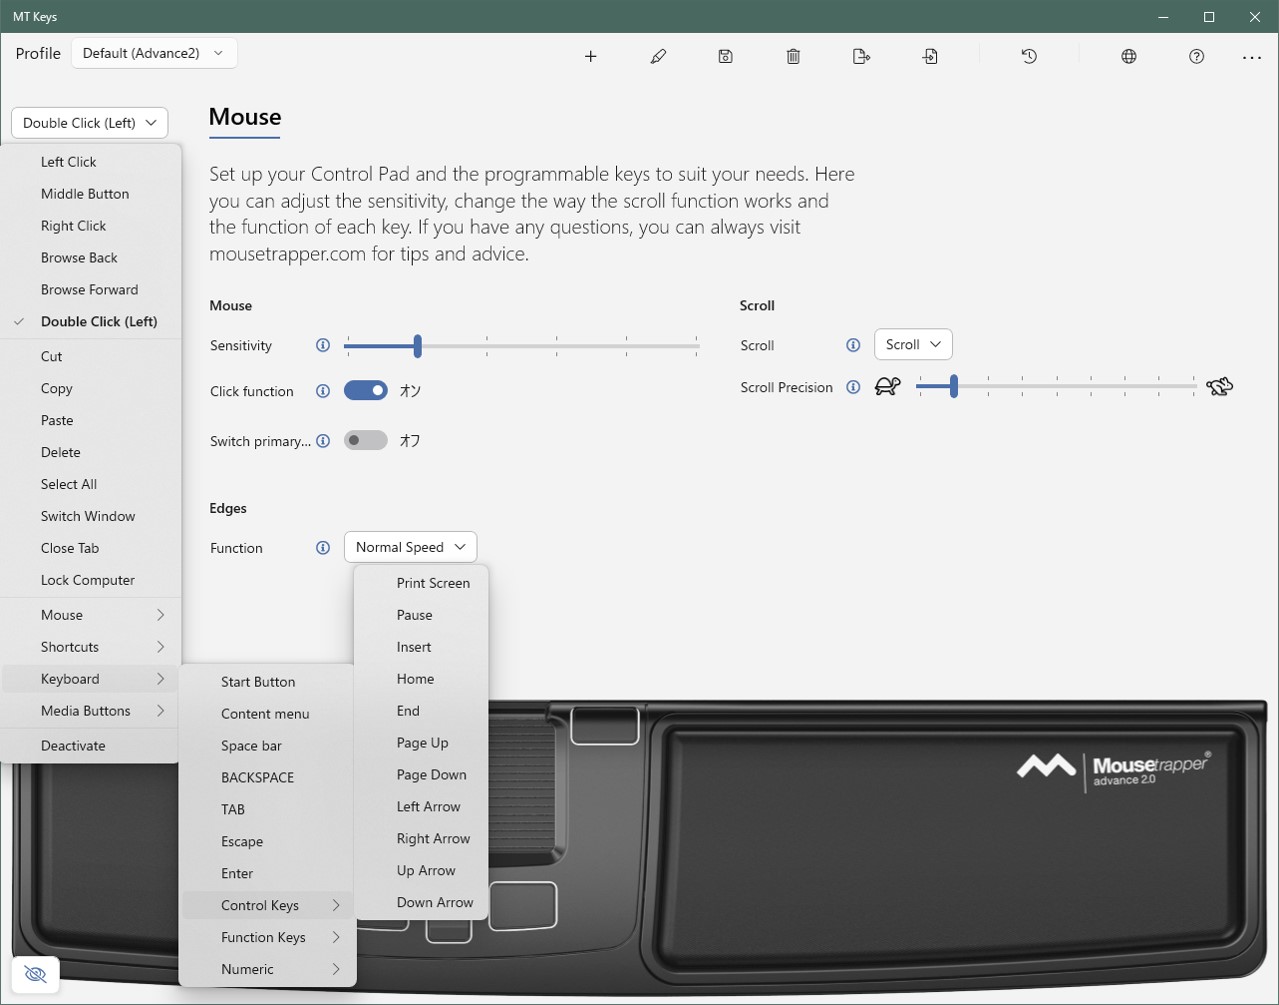Expand the Function Keys submenu
The width and height of the screenshot is (1279, 1005).
[267, 937]
